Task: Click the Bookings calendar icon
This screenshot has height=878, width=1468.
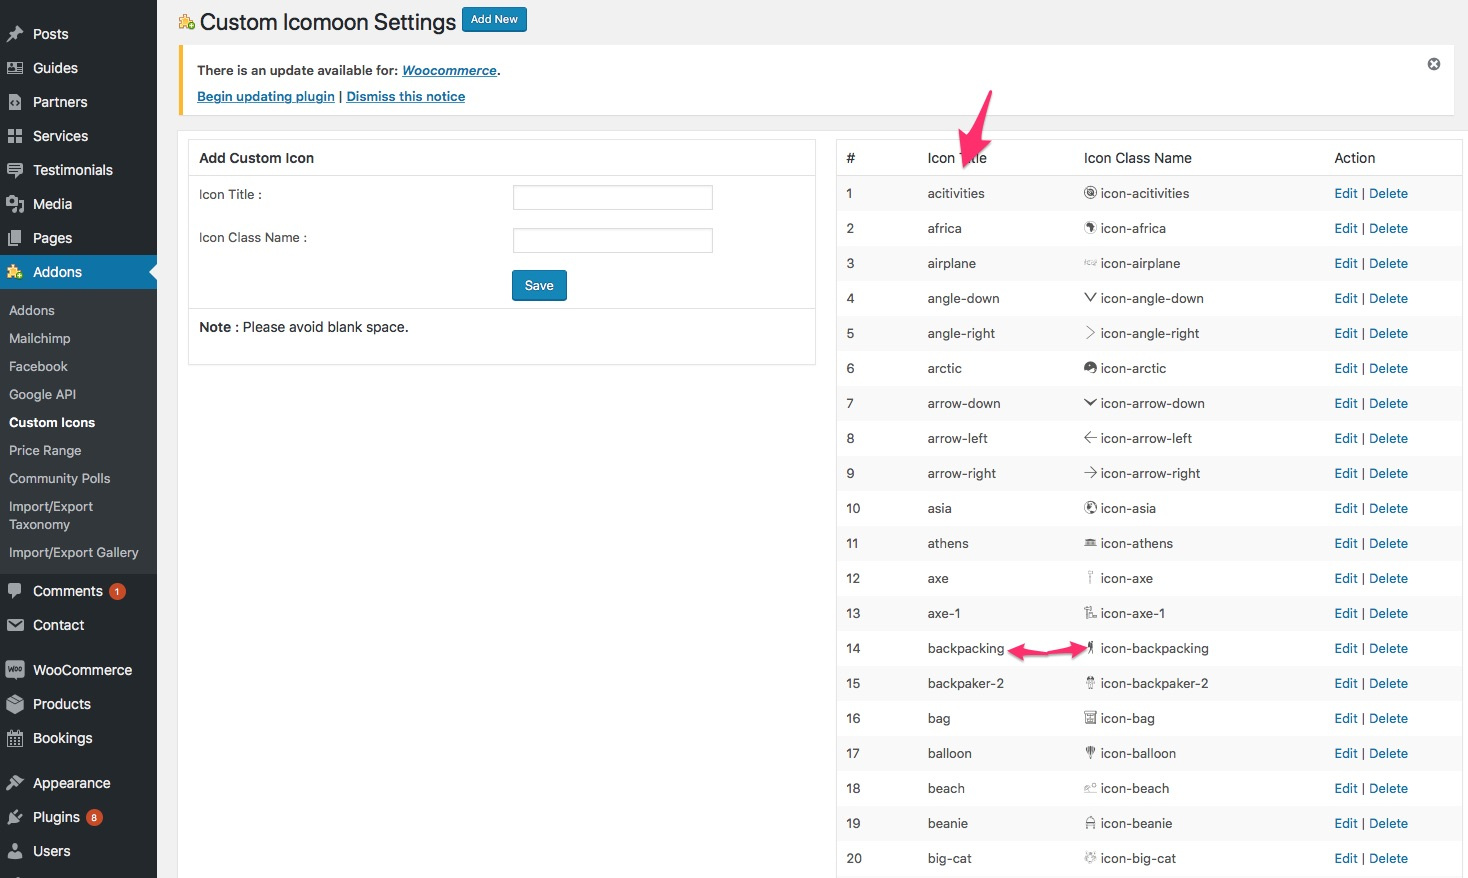Action: (x=15, y=738)
